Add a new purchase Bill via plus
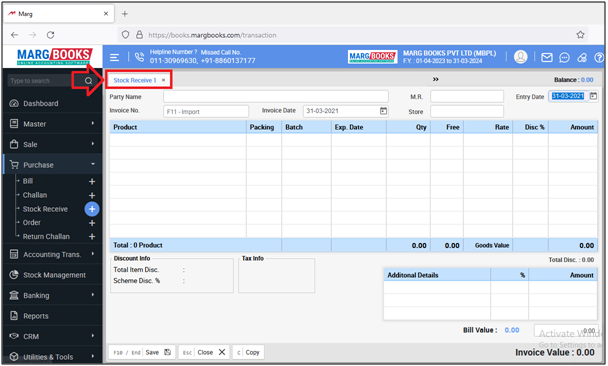 (92, 181)
